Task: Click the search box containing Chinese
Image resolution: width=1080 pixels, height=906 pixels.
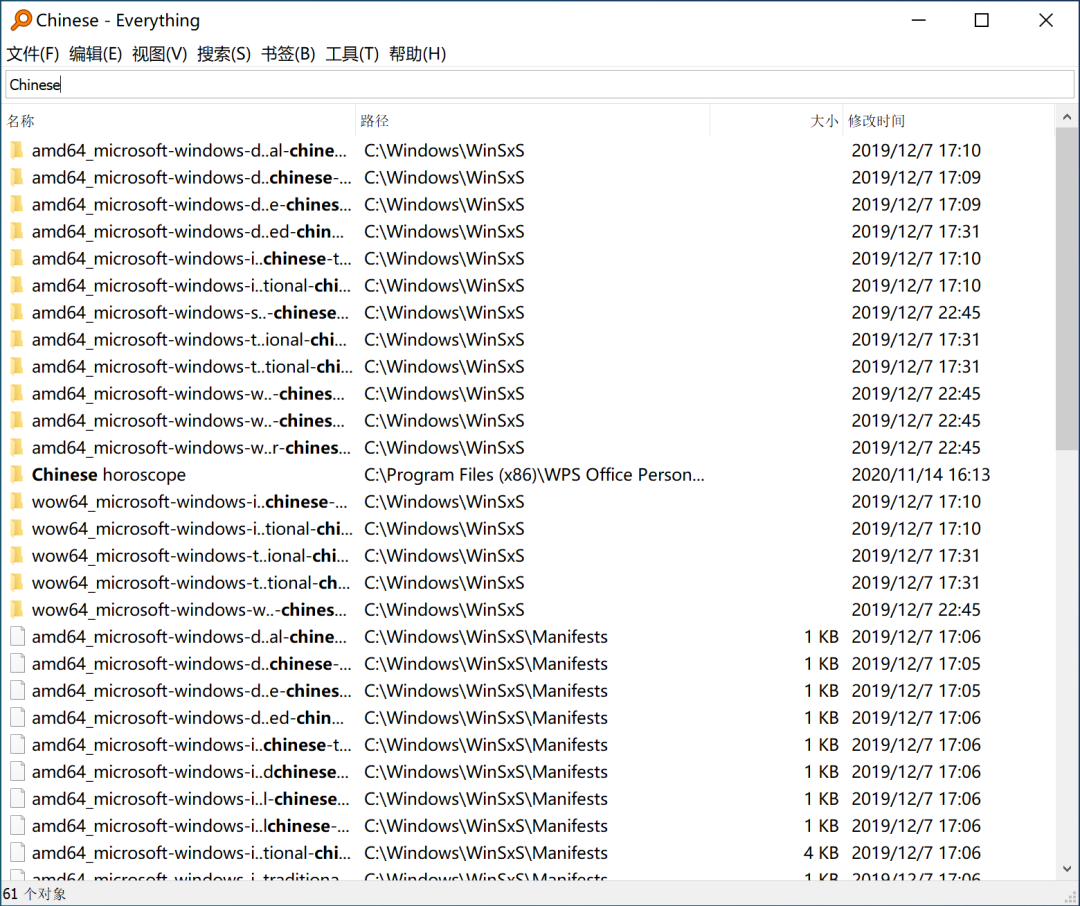Action: tap(539, 85)
